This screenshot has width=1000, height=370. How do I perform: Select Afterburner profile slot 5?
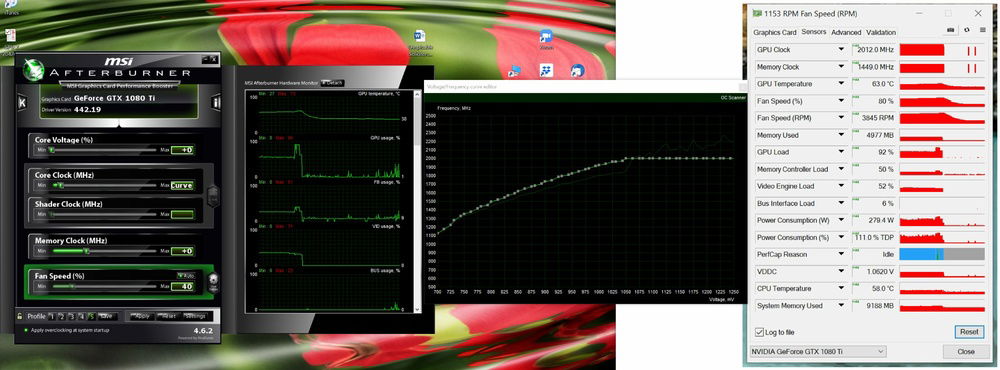point(91,316)
